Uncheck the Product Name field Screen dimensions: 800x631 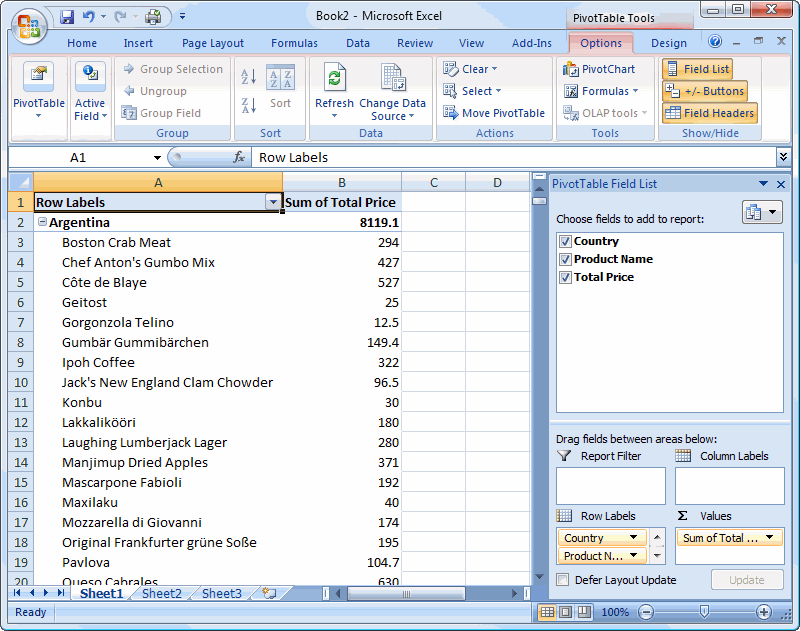pos(565,259)
